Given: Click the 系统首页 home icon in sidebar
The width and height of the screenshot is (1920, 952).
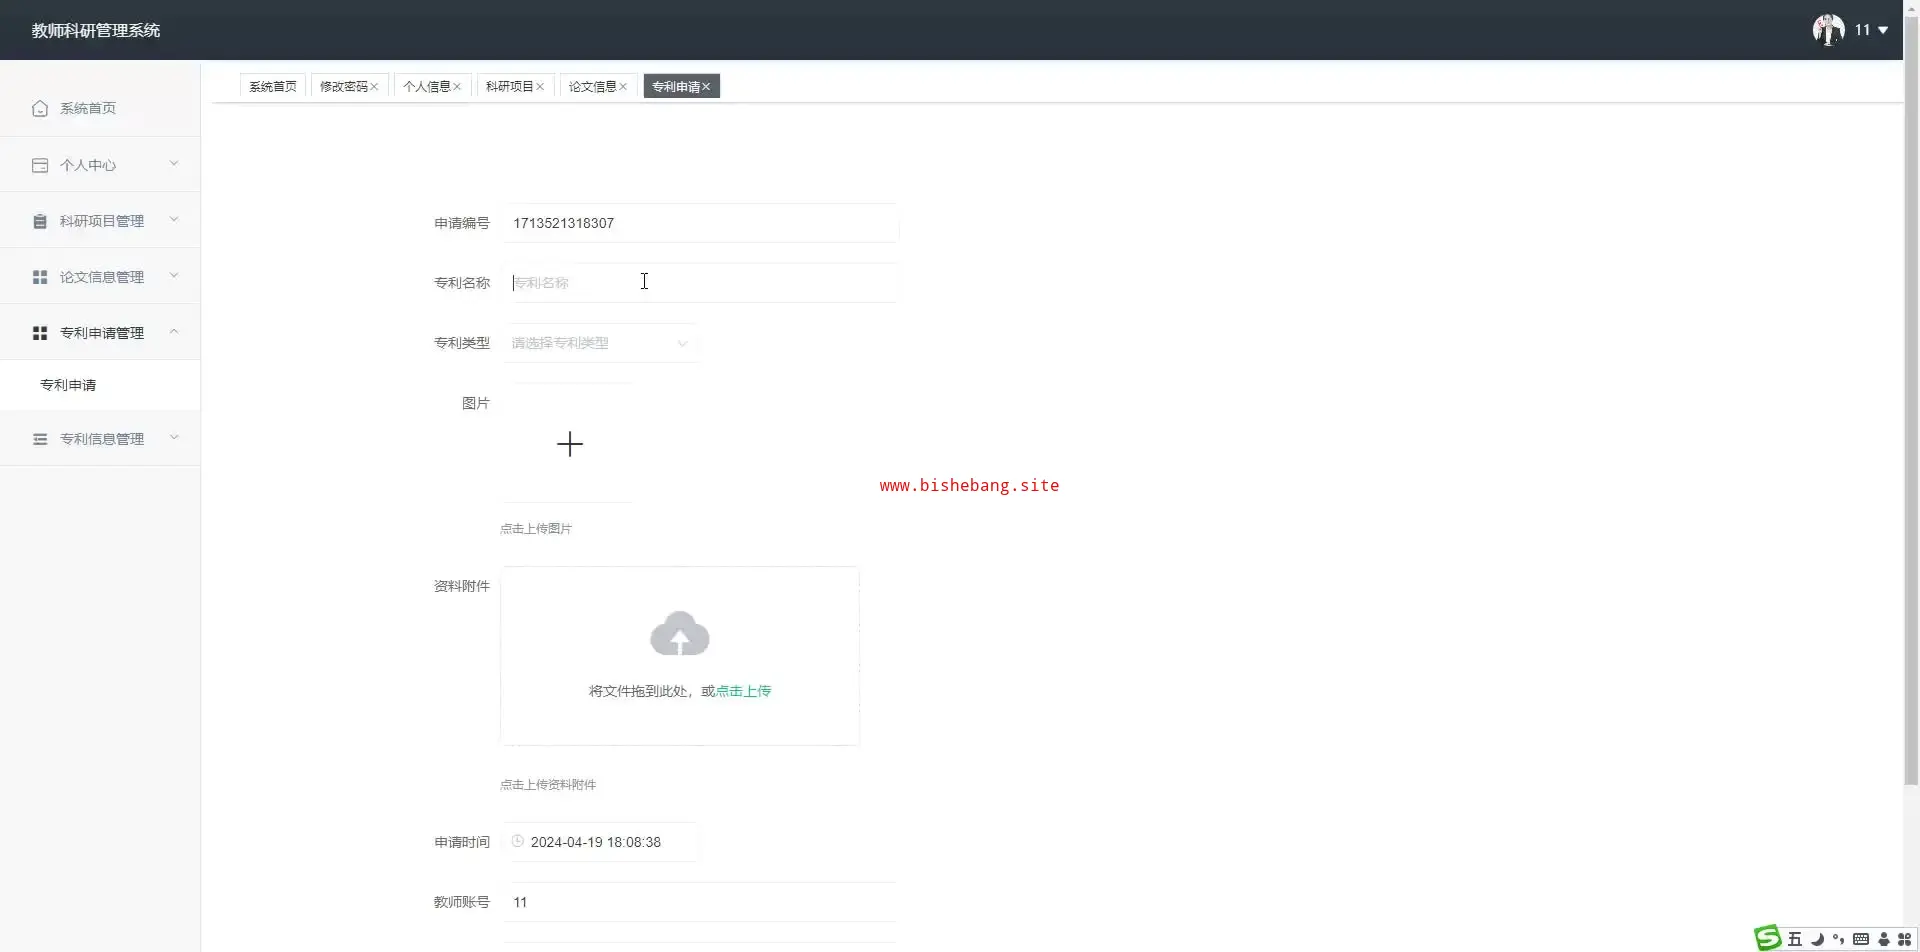Looking at the screenshot, I should (x=40, y=108).
